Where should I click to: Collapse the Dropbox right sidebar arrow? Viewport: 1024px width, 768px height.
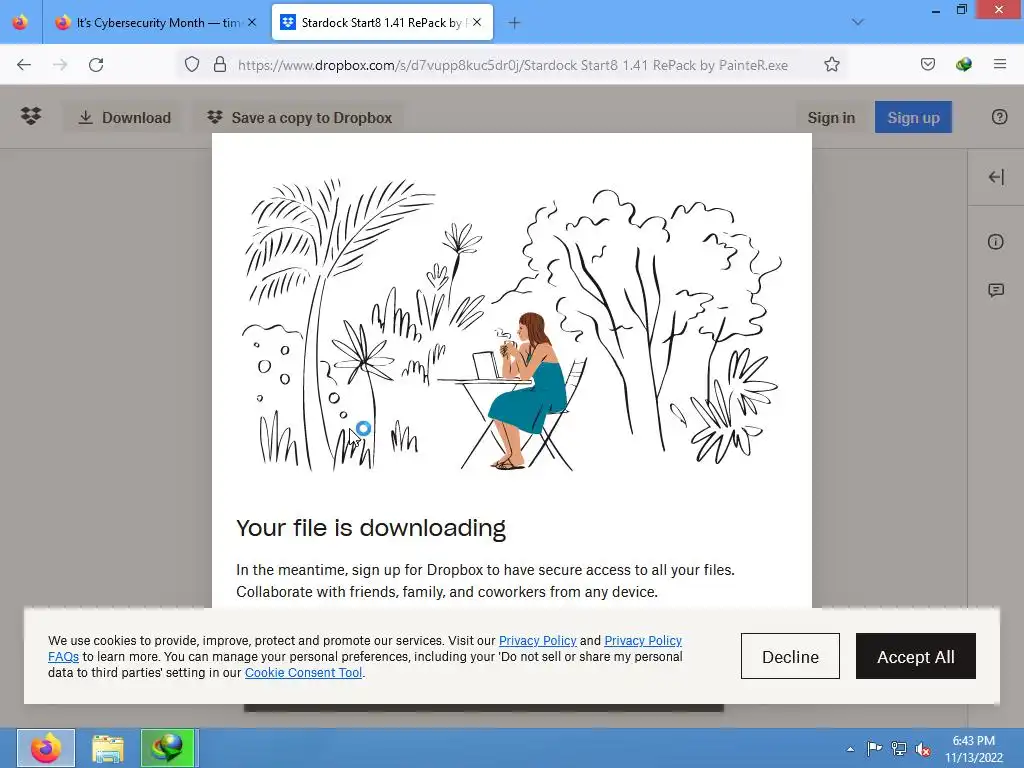click(x=996, y=177)
